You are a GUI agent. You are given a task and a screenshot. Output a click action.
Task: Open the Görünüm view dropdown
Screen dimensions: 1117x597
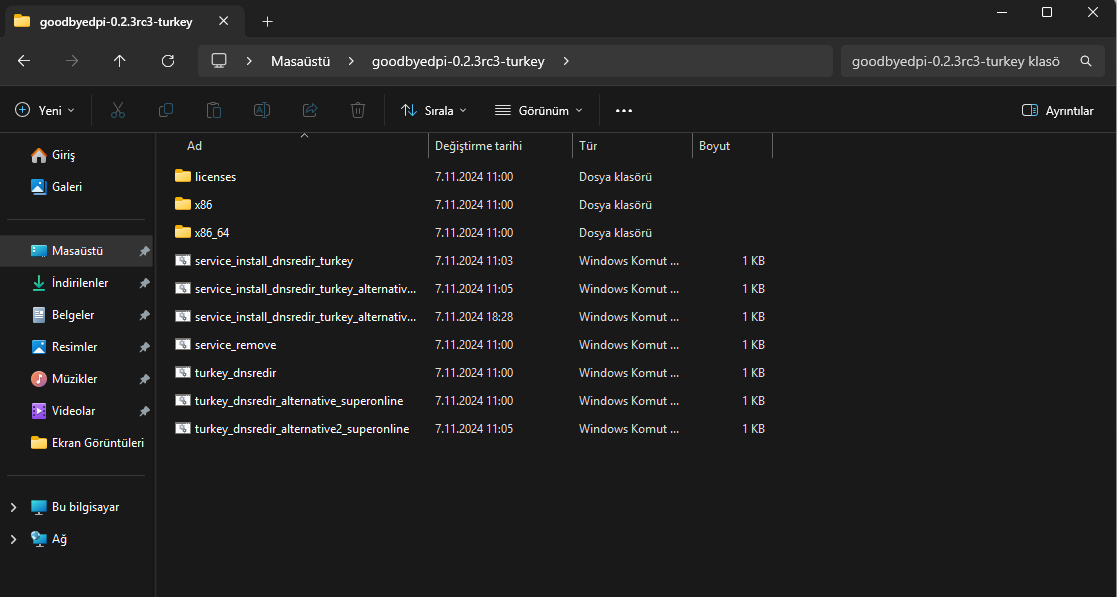(538, 110)
